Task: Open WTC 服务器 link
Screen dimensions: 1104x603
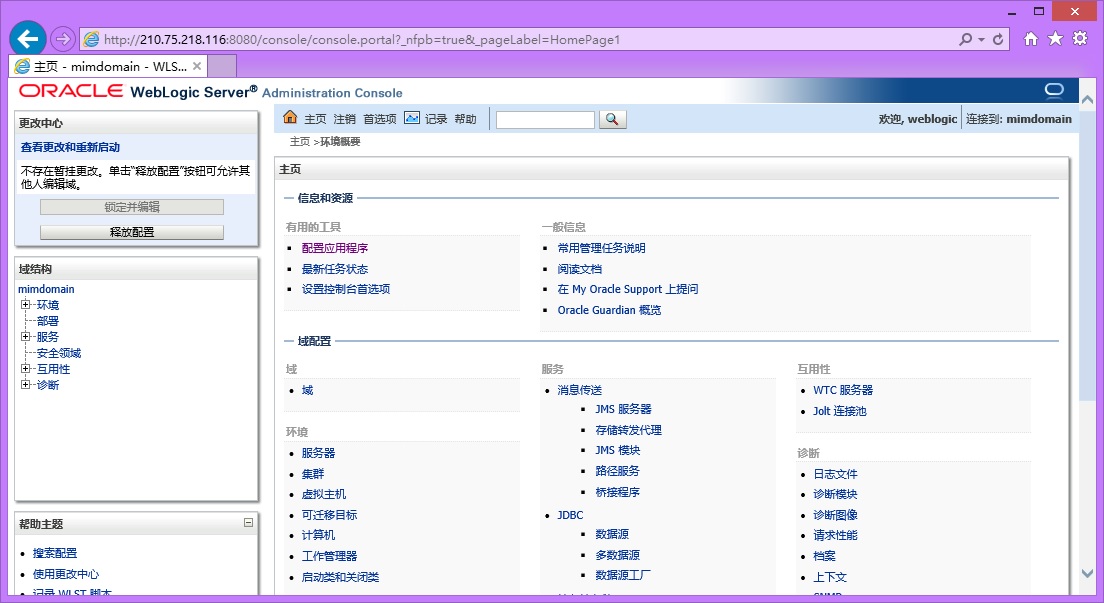Action: point(843,390)
